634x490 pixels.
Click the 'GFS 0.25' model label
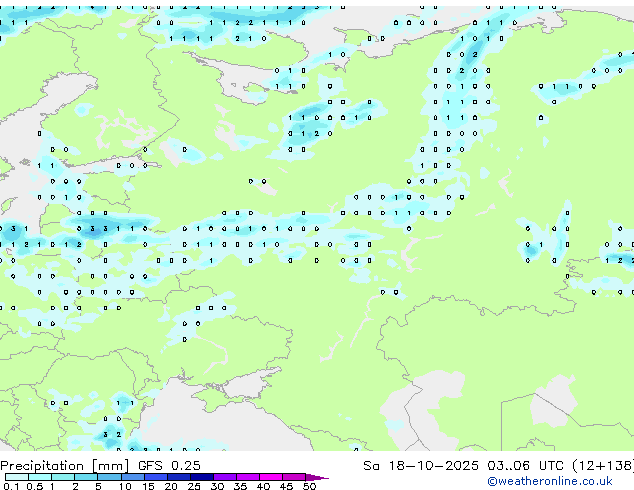tap(169, 465)
